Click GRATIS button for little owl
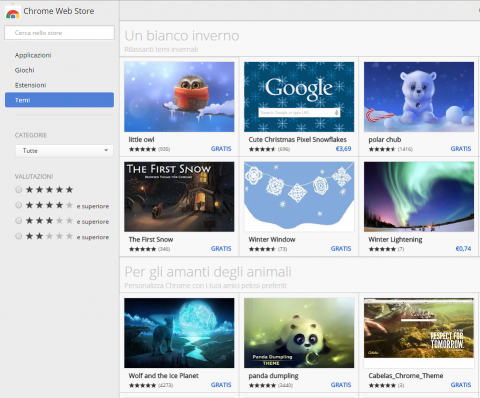 pyautogui.click(x=221, y=149)
